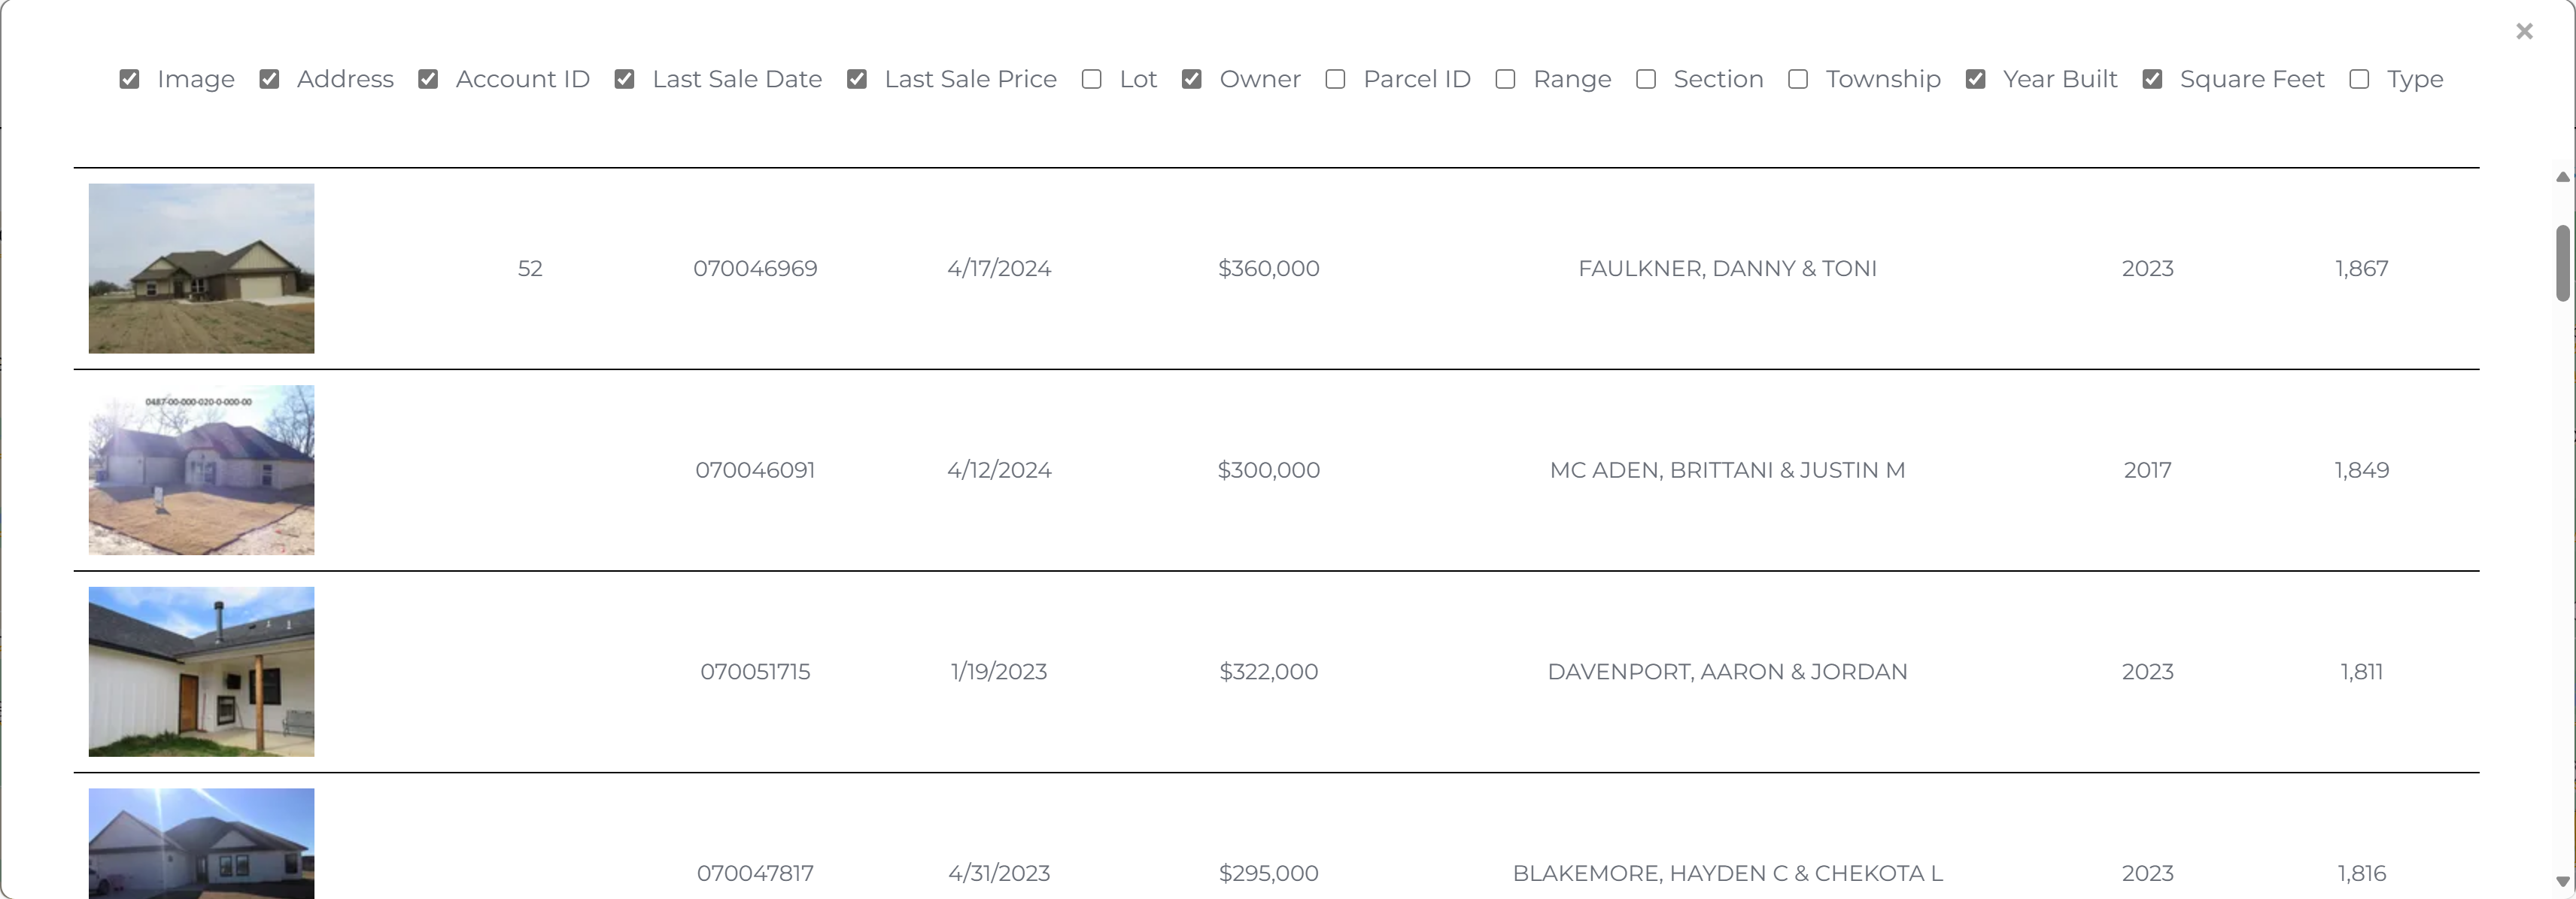Click the scrollbar down arrow

coord(2562,881)
